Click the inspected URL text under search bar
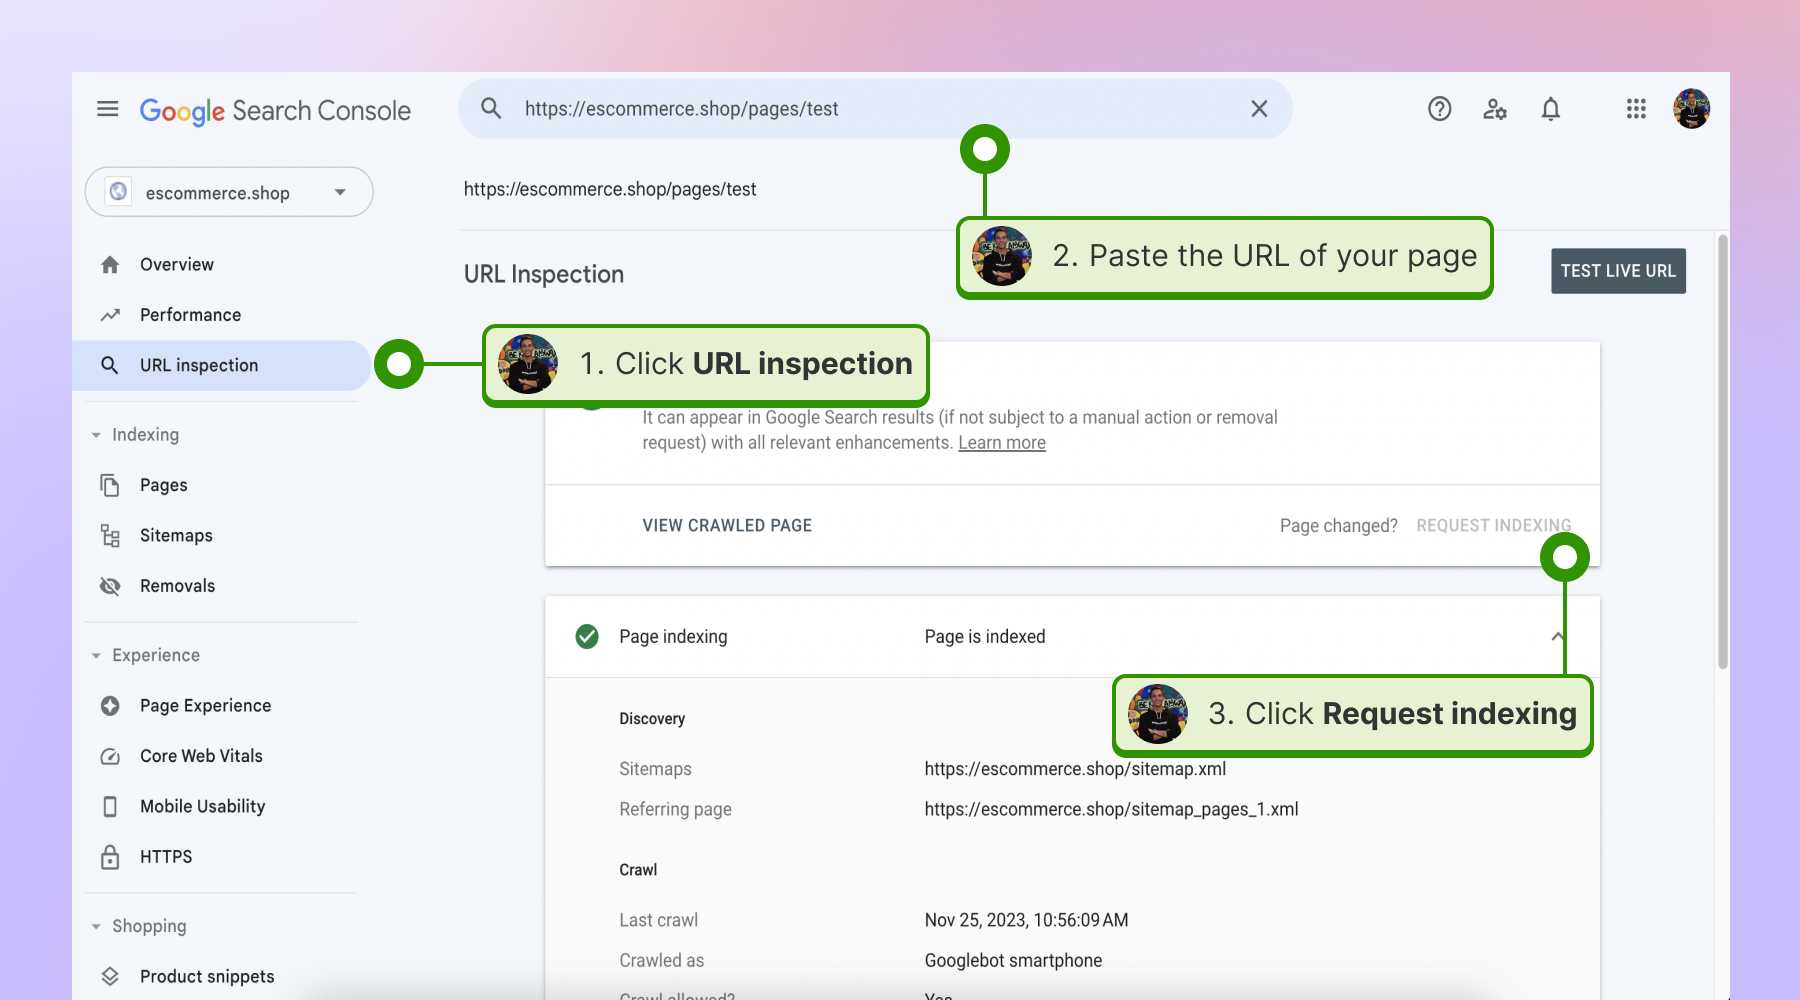The height and width of the screenshot is (1000, 1800). pyautogui.click(x=610, y=189)
